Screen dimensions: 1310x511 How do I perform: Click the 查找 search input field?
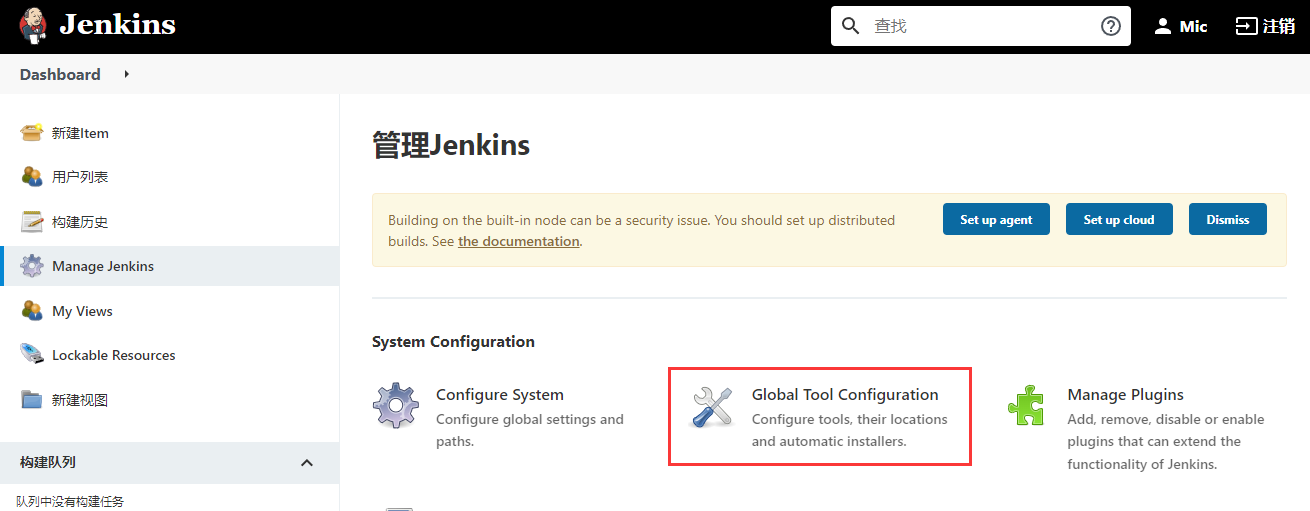[x=980, y=26]
